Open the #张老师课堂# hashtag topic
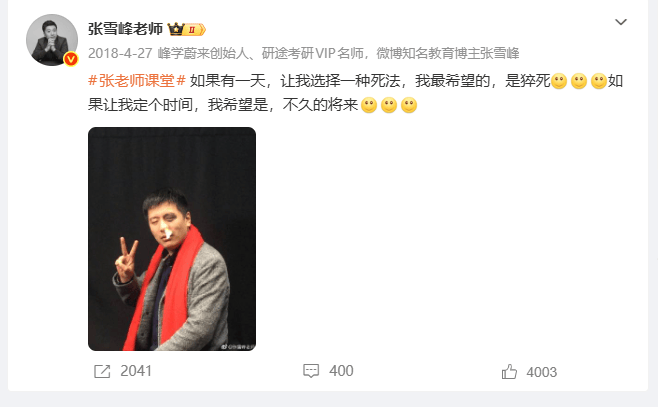 137,81
